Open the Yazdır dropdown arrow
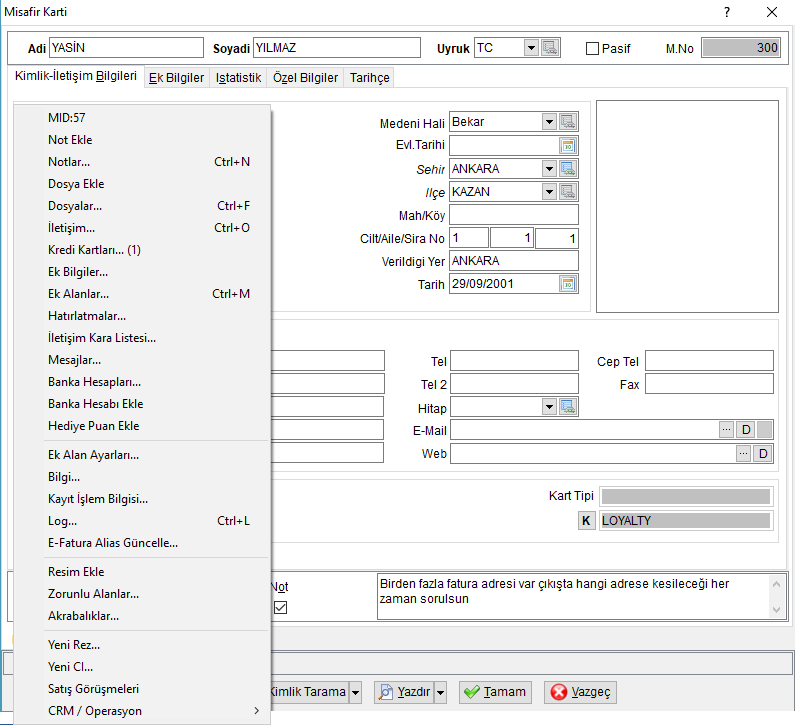The image size is (795, 725). (441, 692)
